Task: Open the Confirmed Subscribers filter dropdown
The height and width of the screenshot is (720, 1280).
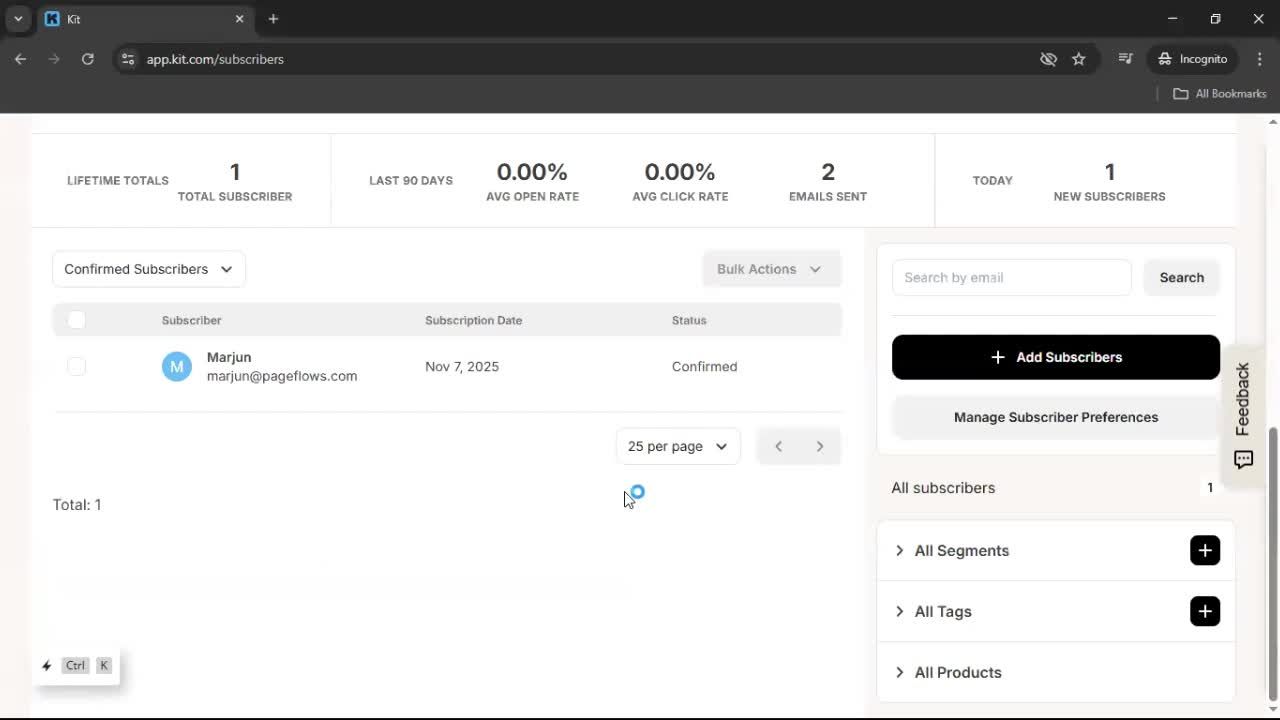Action: pyautogui.click(x=148, y=269)
